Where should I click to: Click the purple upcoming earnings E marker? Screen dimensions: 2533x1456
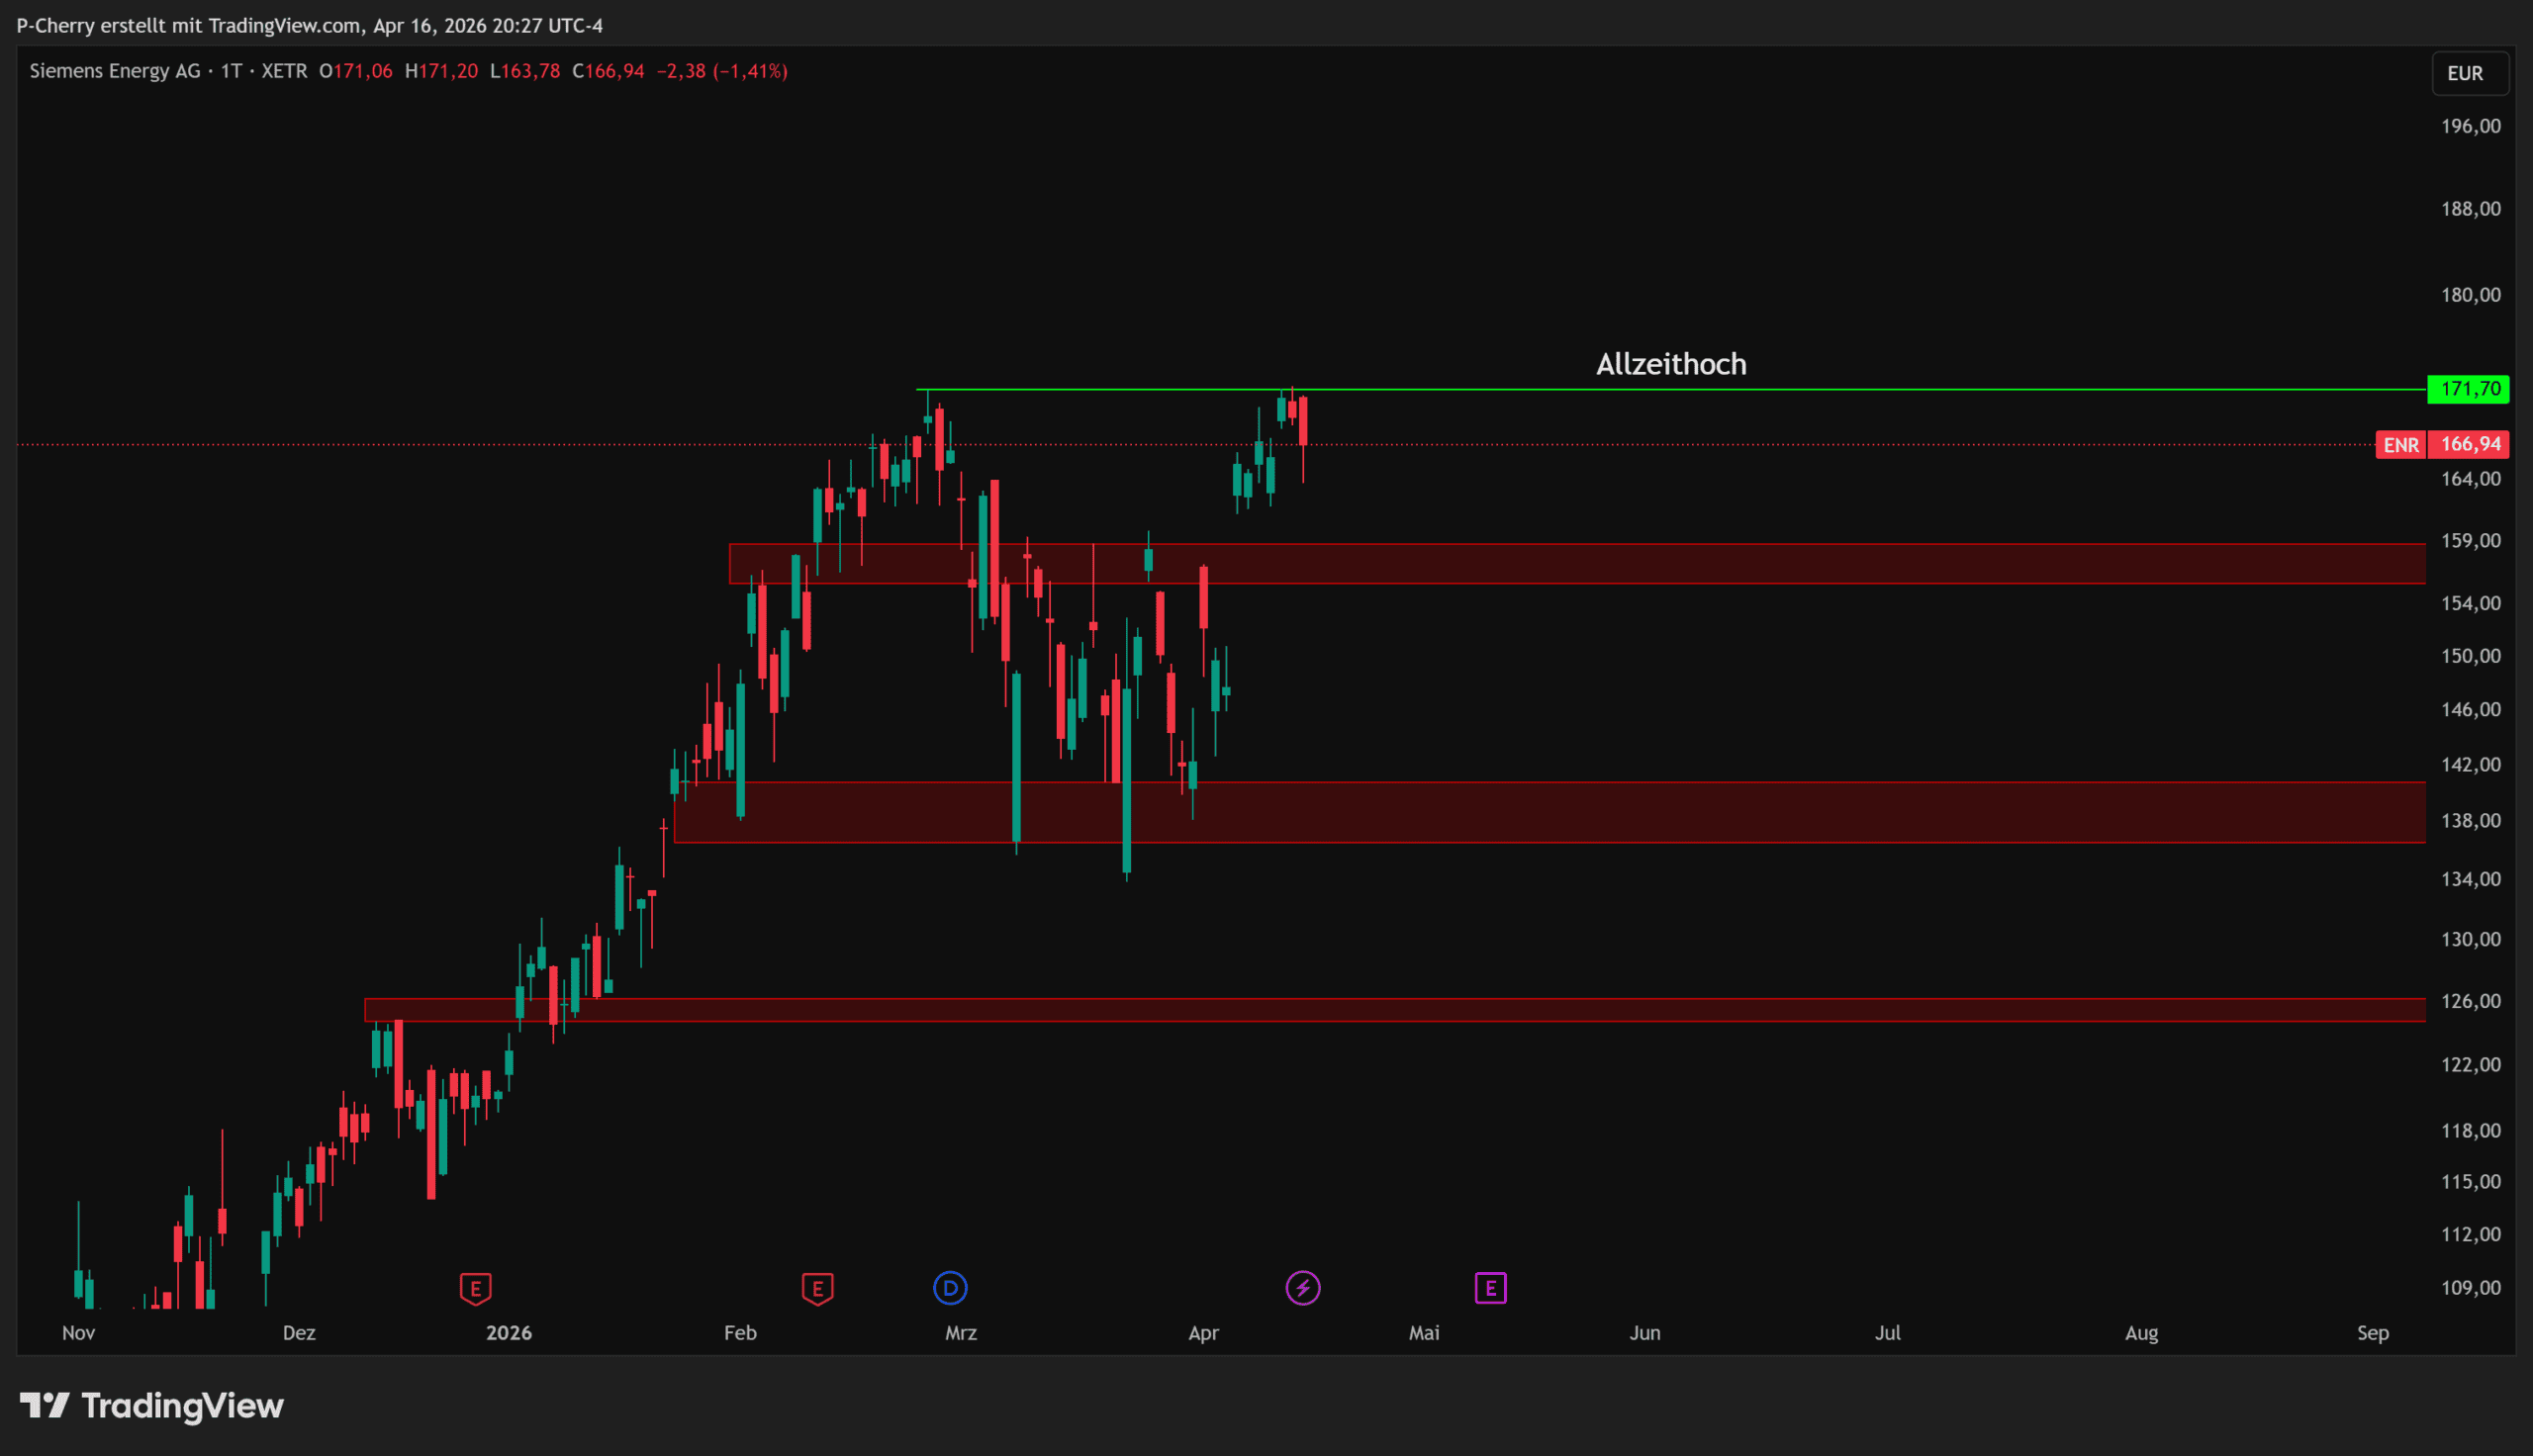[1490, 1288]
